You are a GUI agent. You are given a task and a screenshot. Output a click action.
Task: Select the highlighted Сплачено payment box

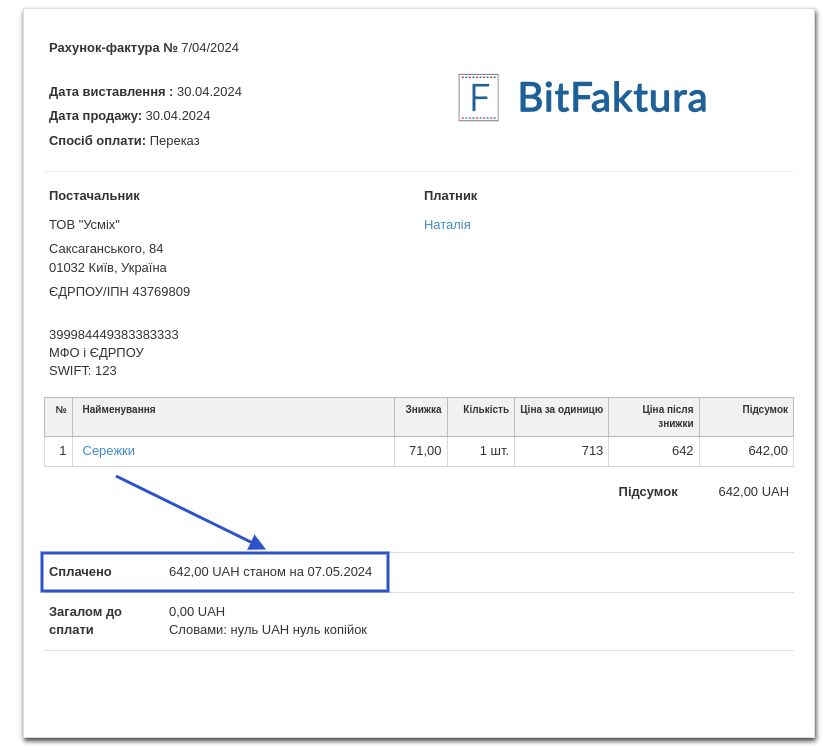coord(215,572)
